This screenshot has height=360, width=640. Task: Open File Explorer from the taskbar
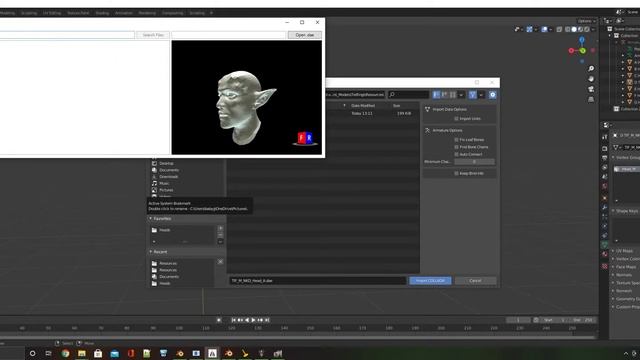pyautogui.click(x=82, y=353)
